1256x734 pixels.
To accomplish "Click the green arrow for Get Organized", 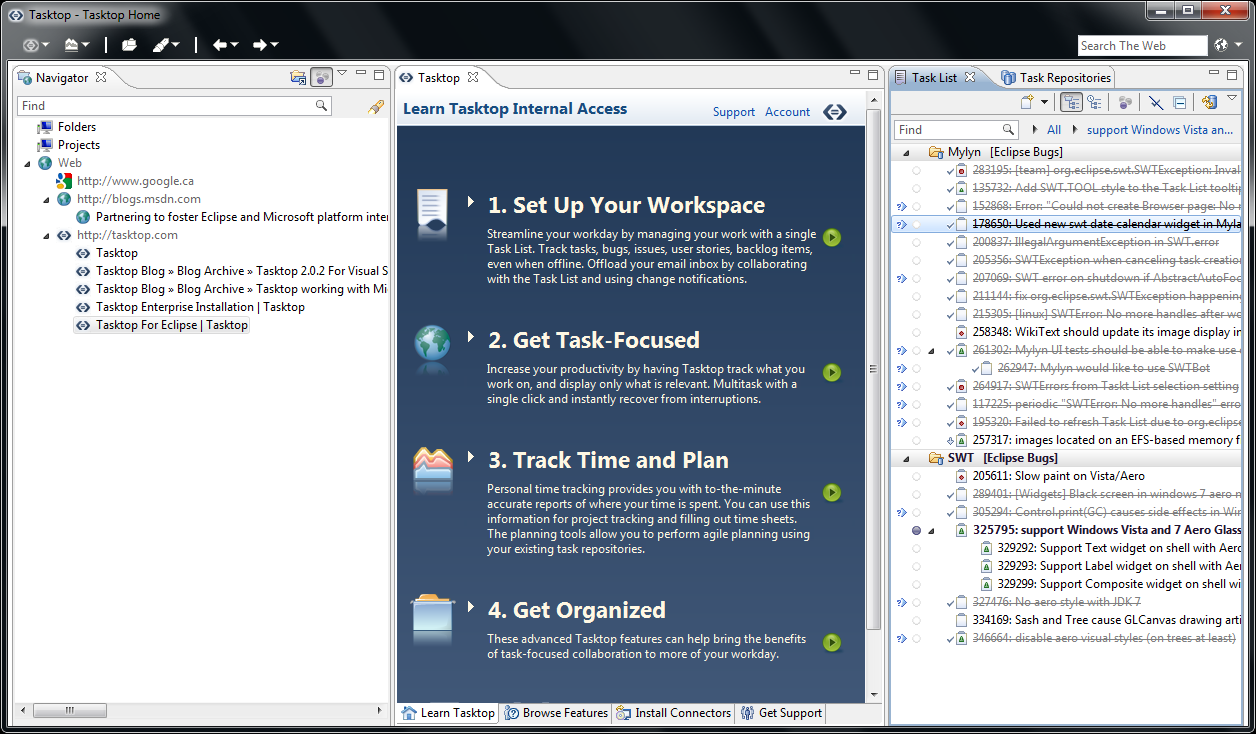I will pyautogui.click(x=832, y=642).
